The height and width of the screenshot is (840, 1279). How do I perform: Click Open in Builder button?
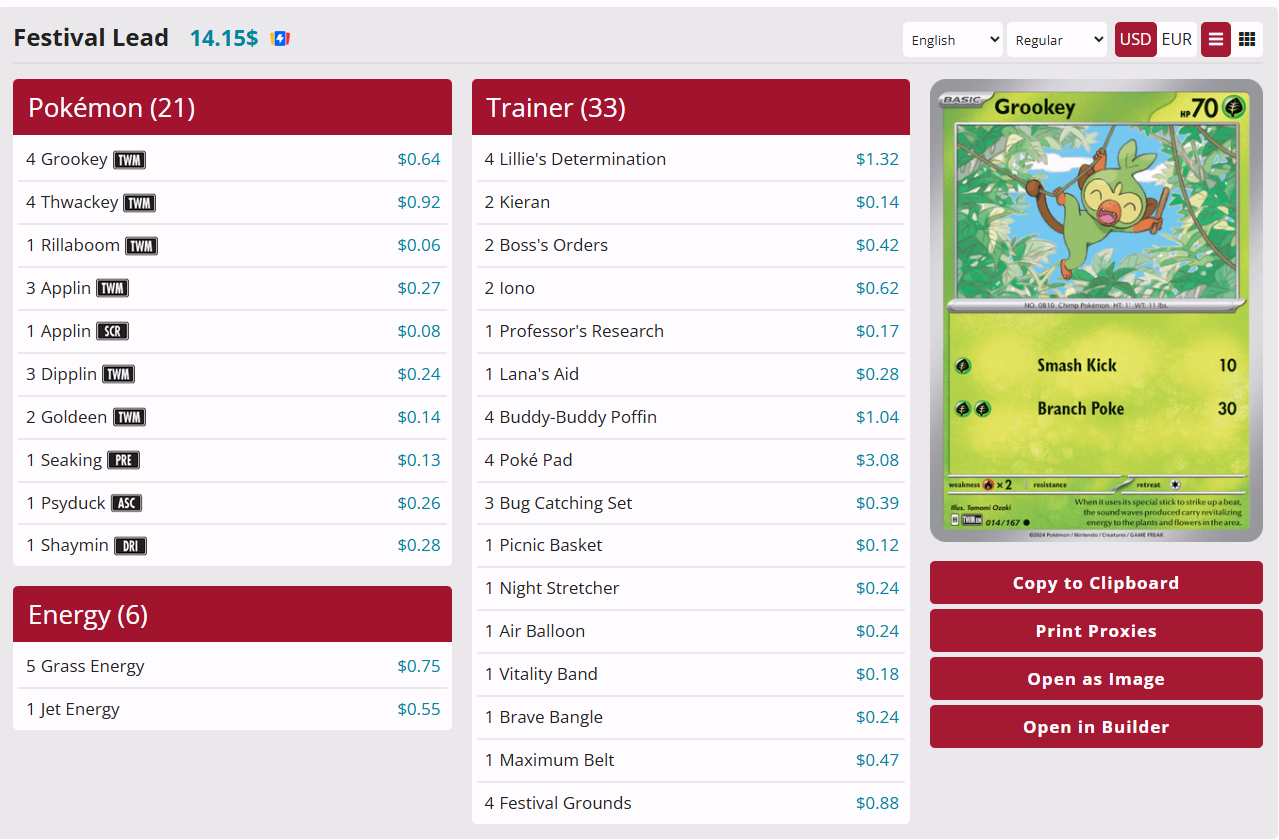pyautogui.click(x=1096, y=727)
